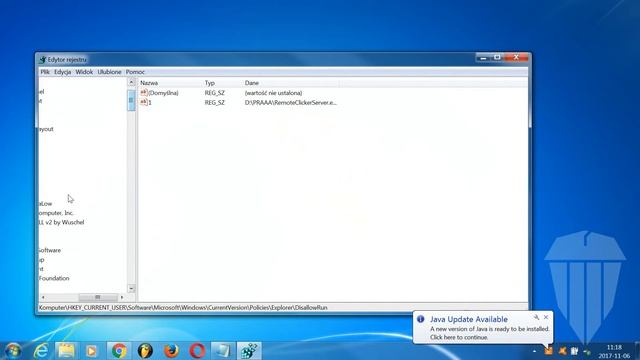Select the 'oftware' tree entry
Screen dimensions: 640x360
click(50, 250)
